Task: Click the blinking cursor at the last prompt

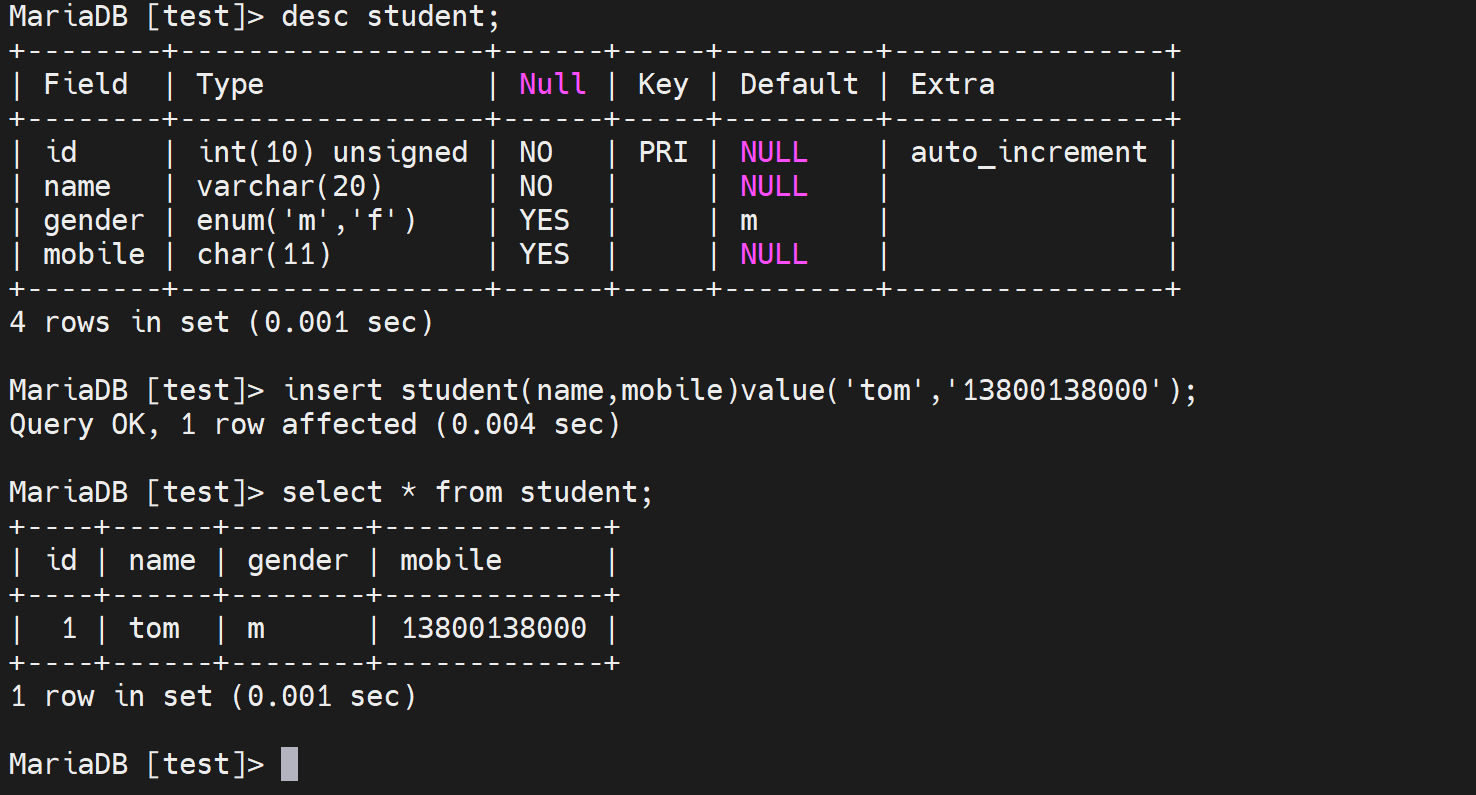Action: [x=289, y=764]
